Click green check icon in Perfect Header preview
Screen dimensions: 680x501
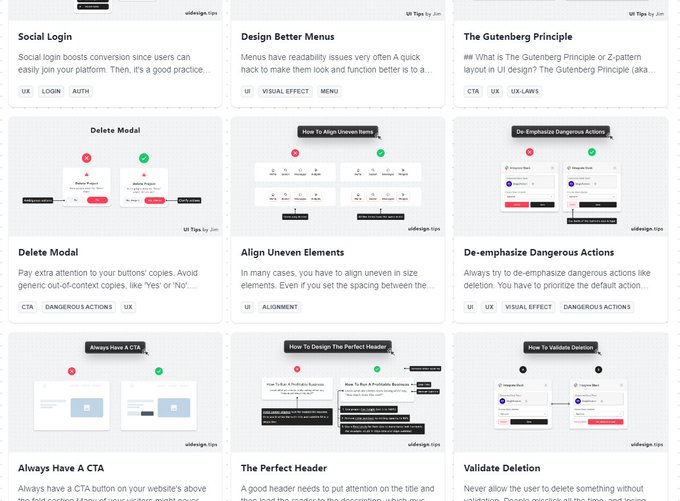click(x=377, y=369)
